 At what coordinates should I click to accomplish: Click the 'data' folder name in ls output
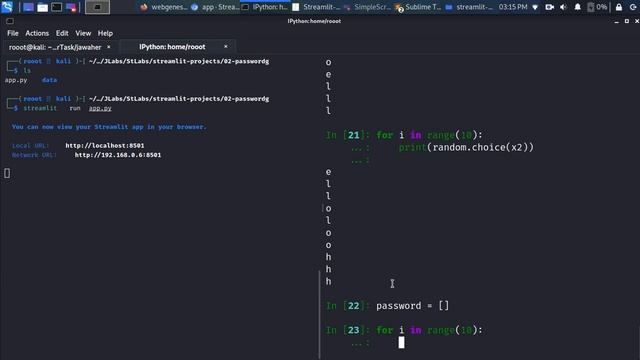click(49, 80)
